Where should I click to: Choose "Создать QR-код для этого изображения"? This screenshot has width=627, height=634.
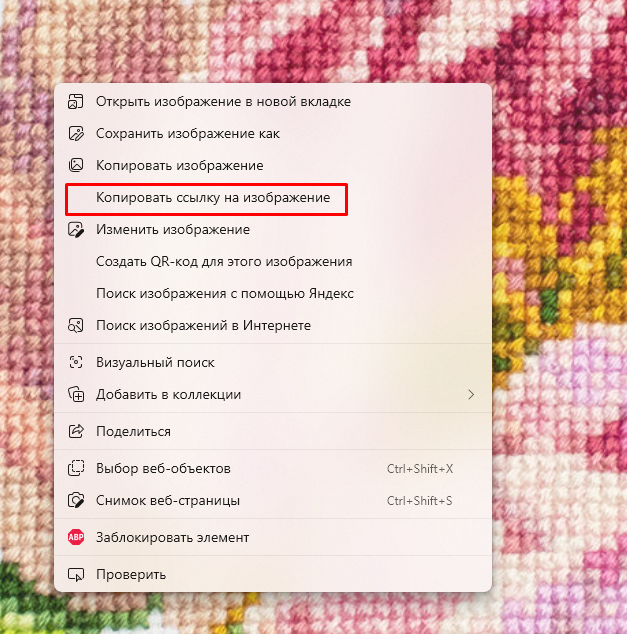click(224, 261)
